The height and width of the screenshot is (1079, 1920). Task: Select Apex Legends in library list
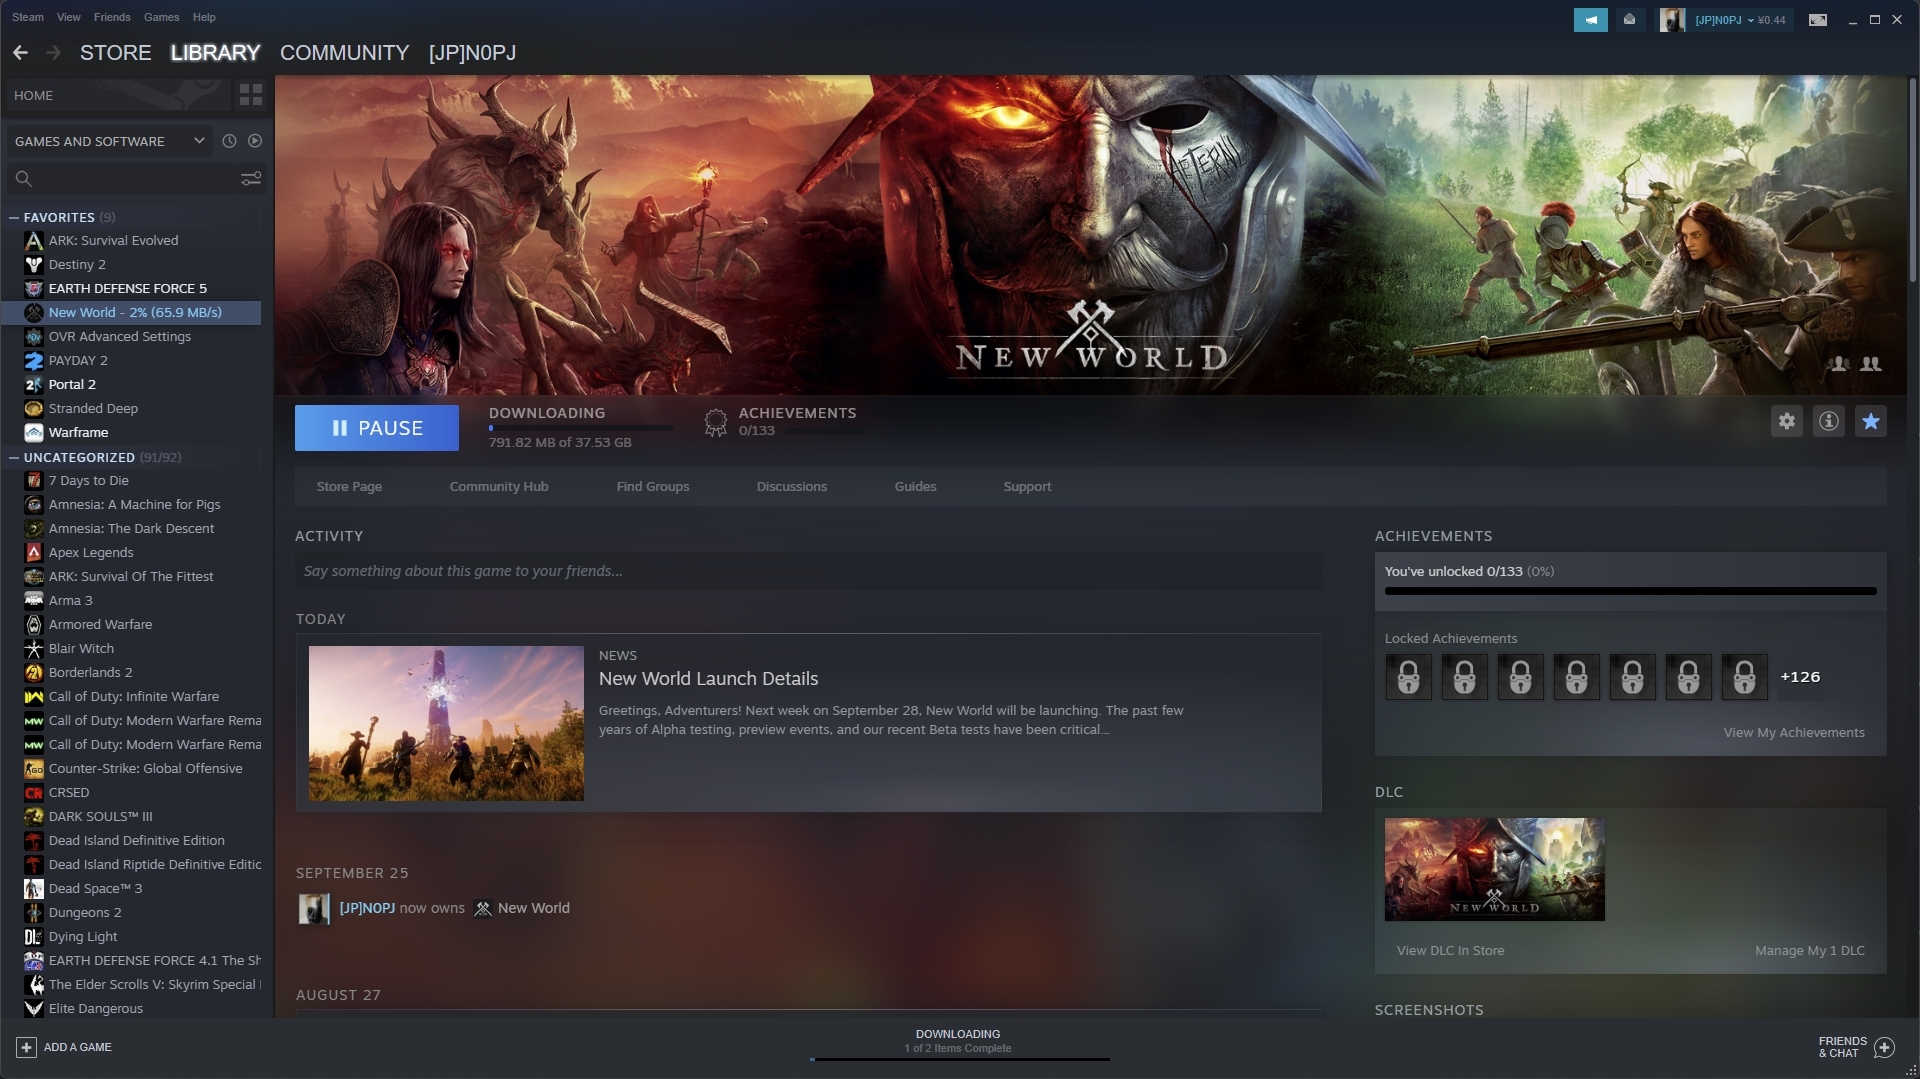(x=91, y=552)
